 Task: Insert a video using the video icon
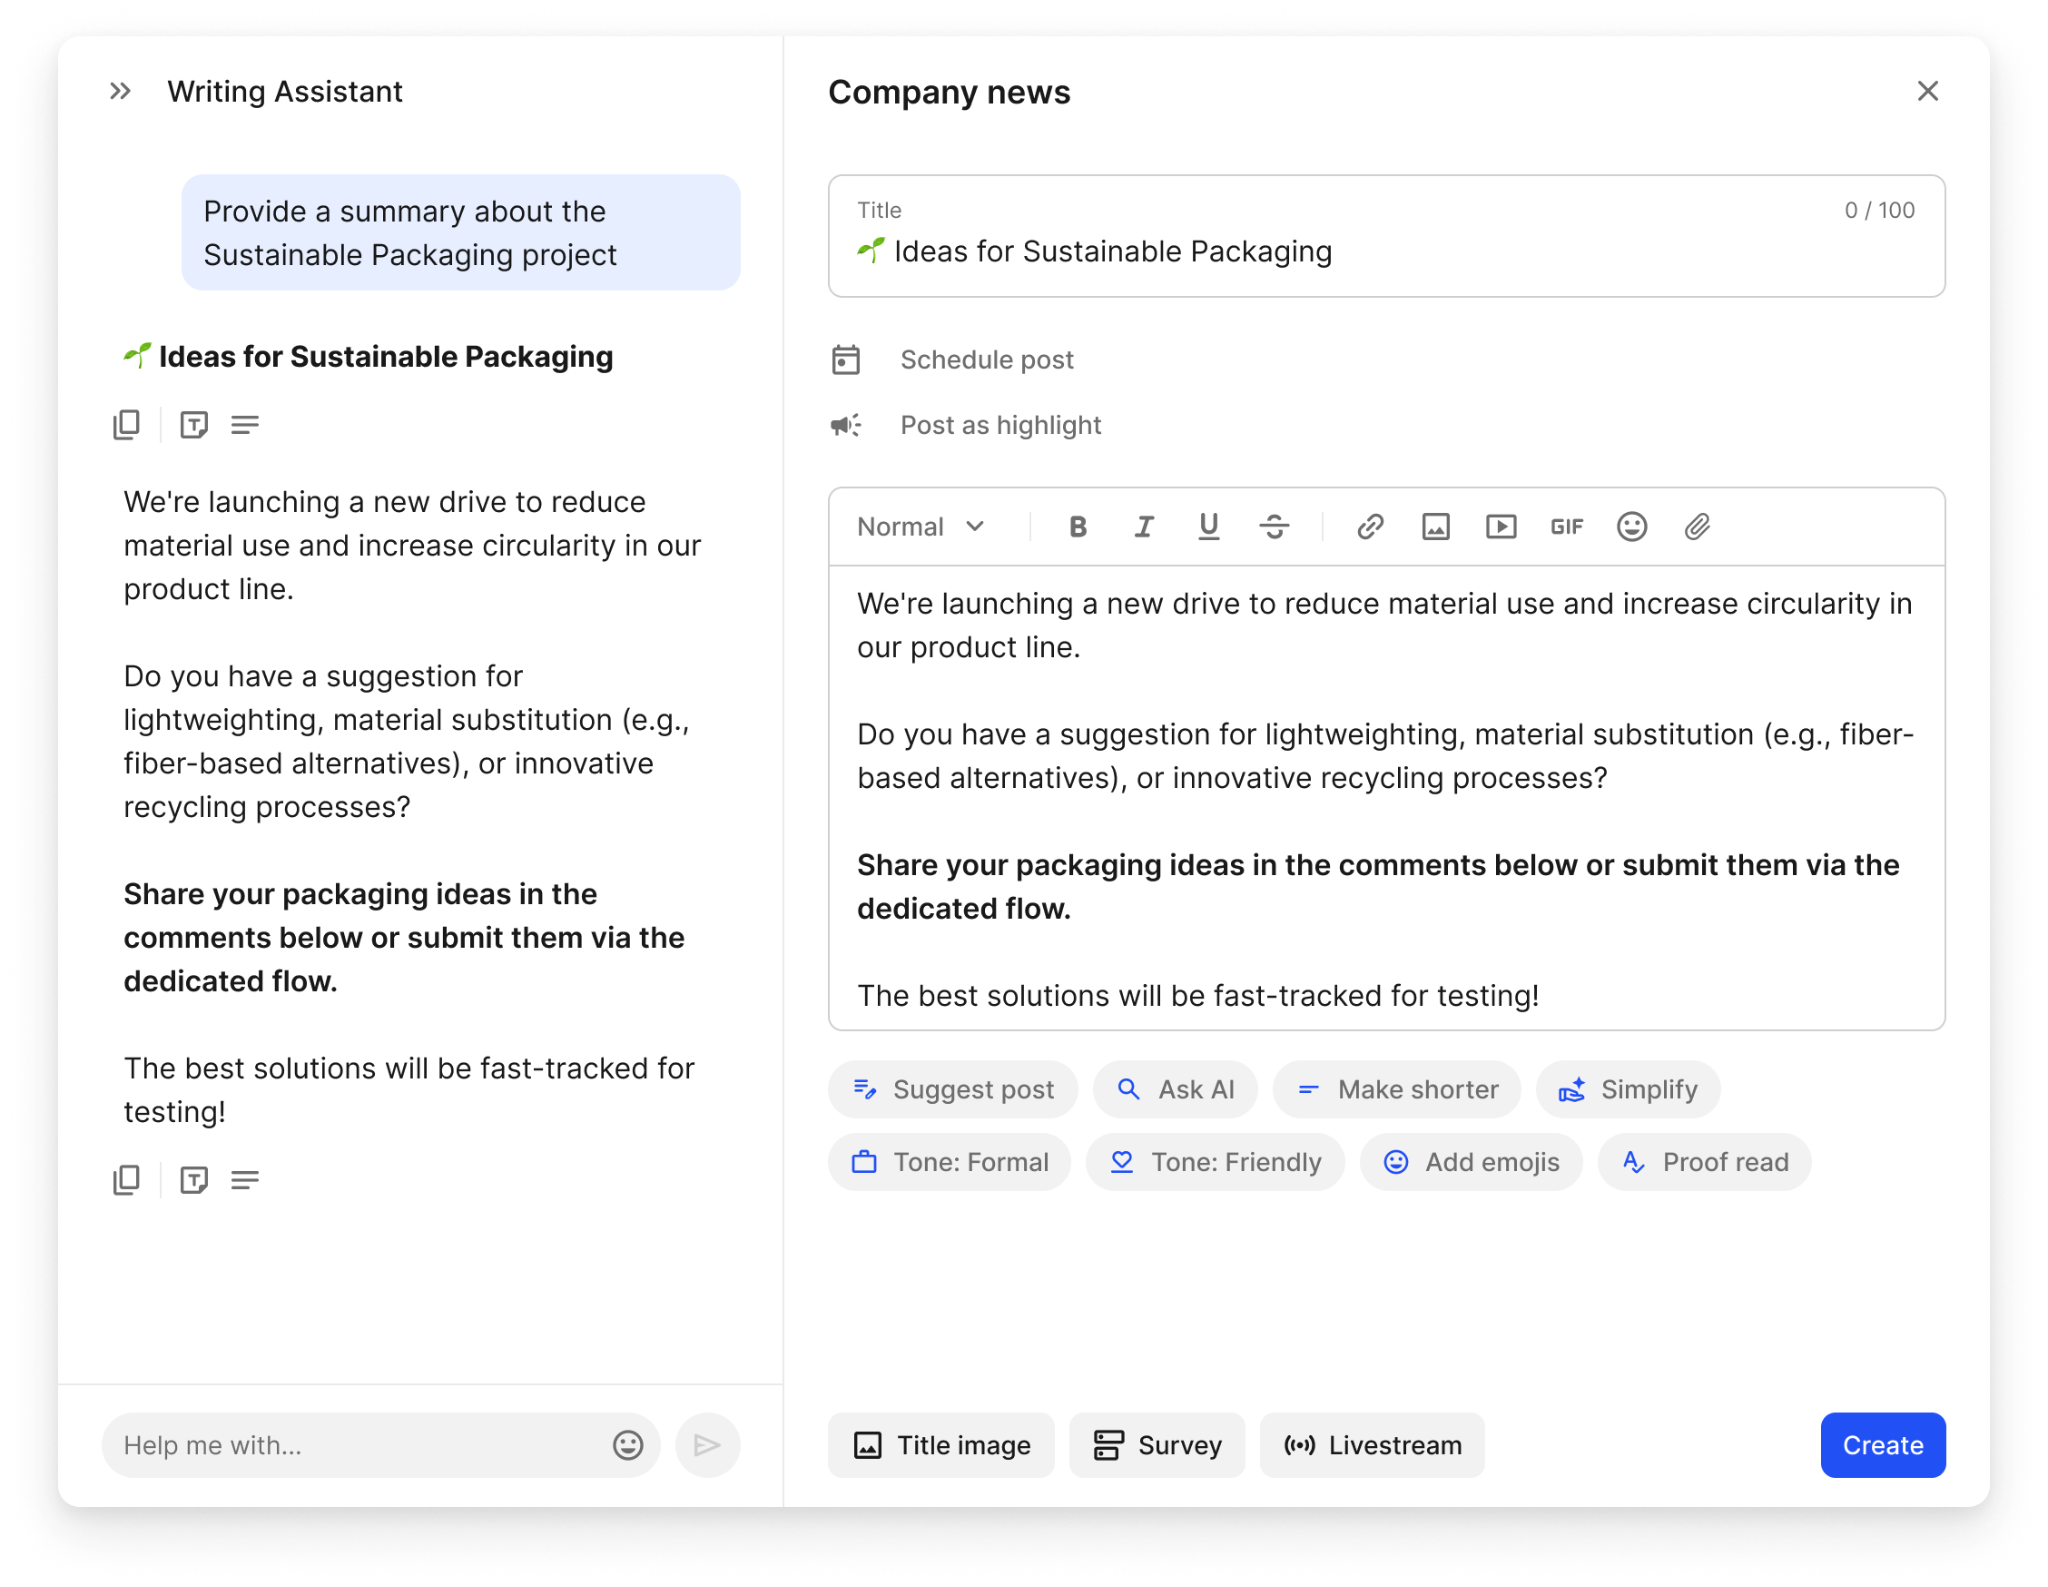(x=1500, y=526)
